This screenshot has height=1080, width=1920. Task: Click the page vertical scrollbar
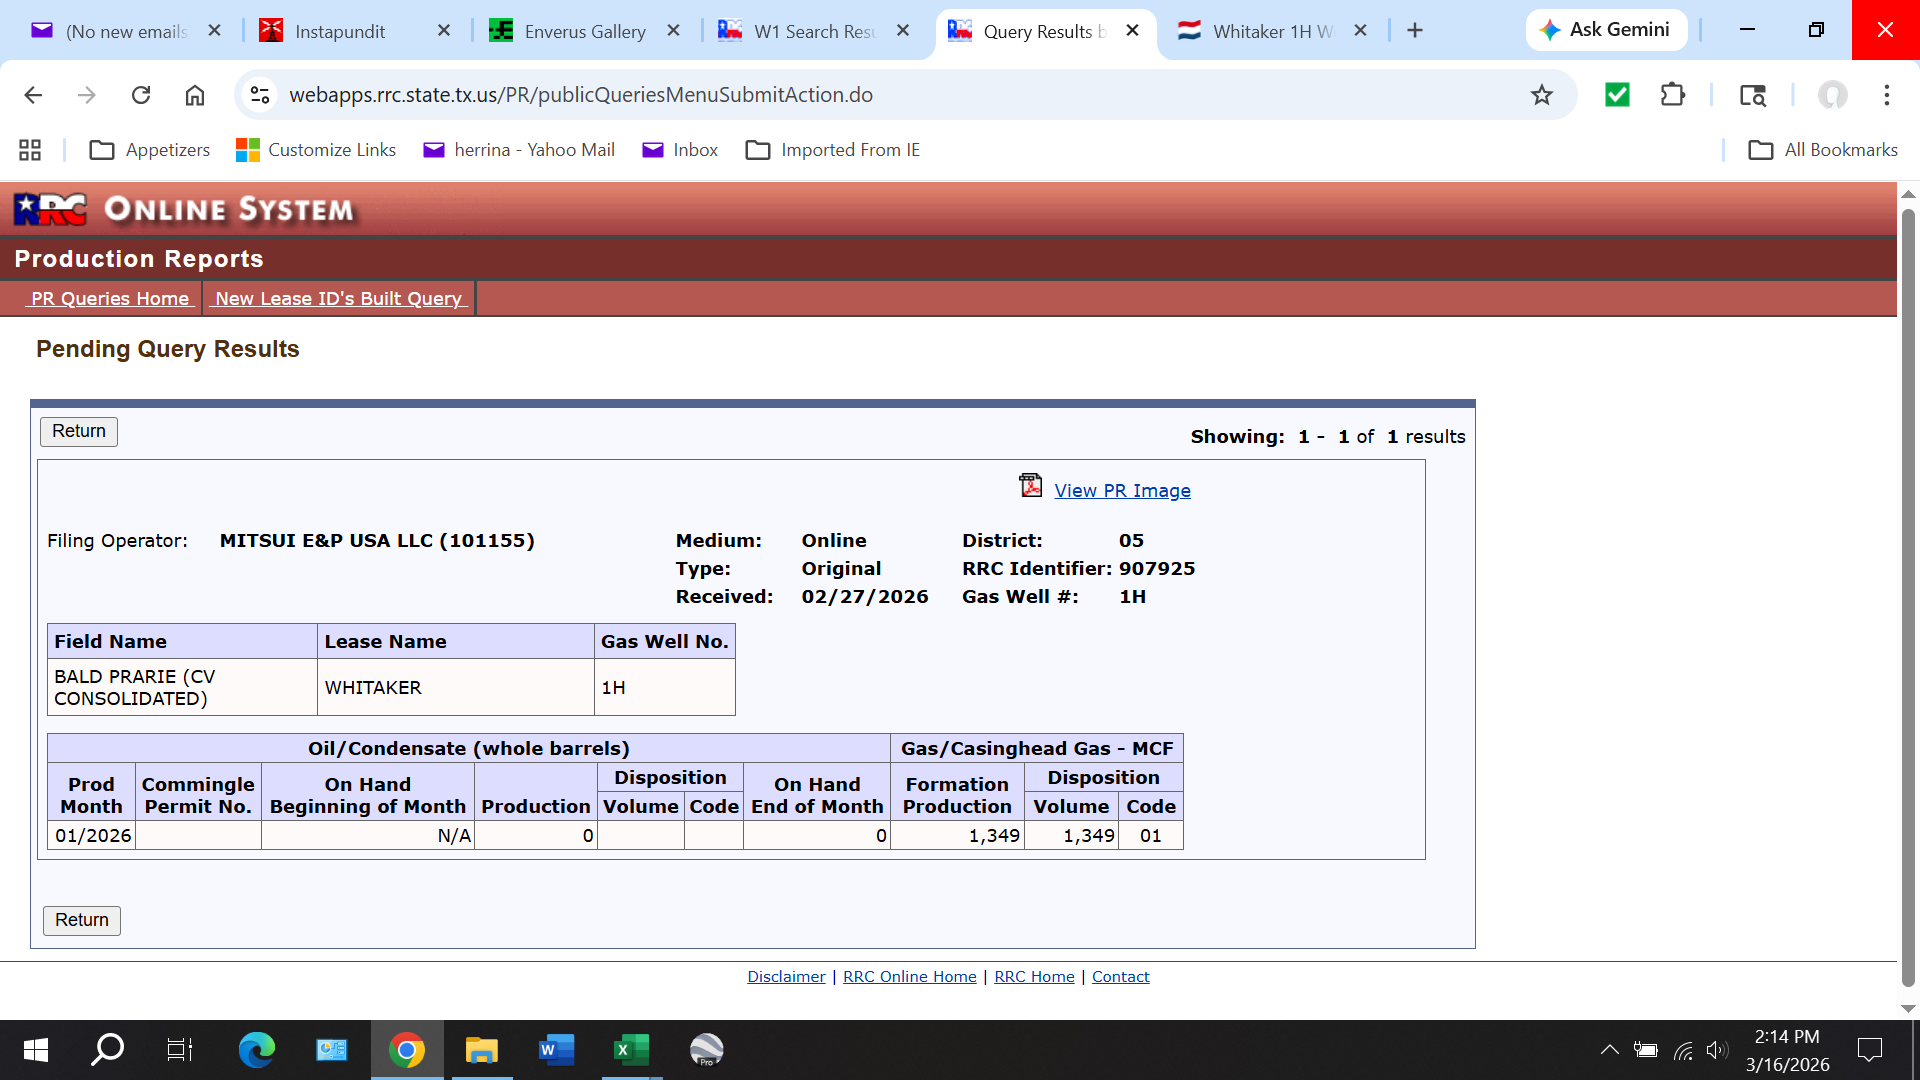1907,600
